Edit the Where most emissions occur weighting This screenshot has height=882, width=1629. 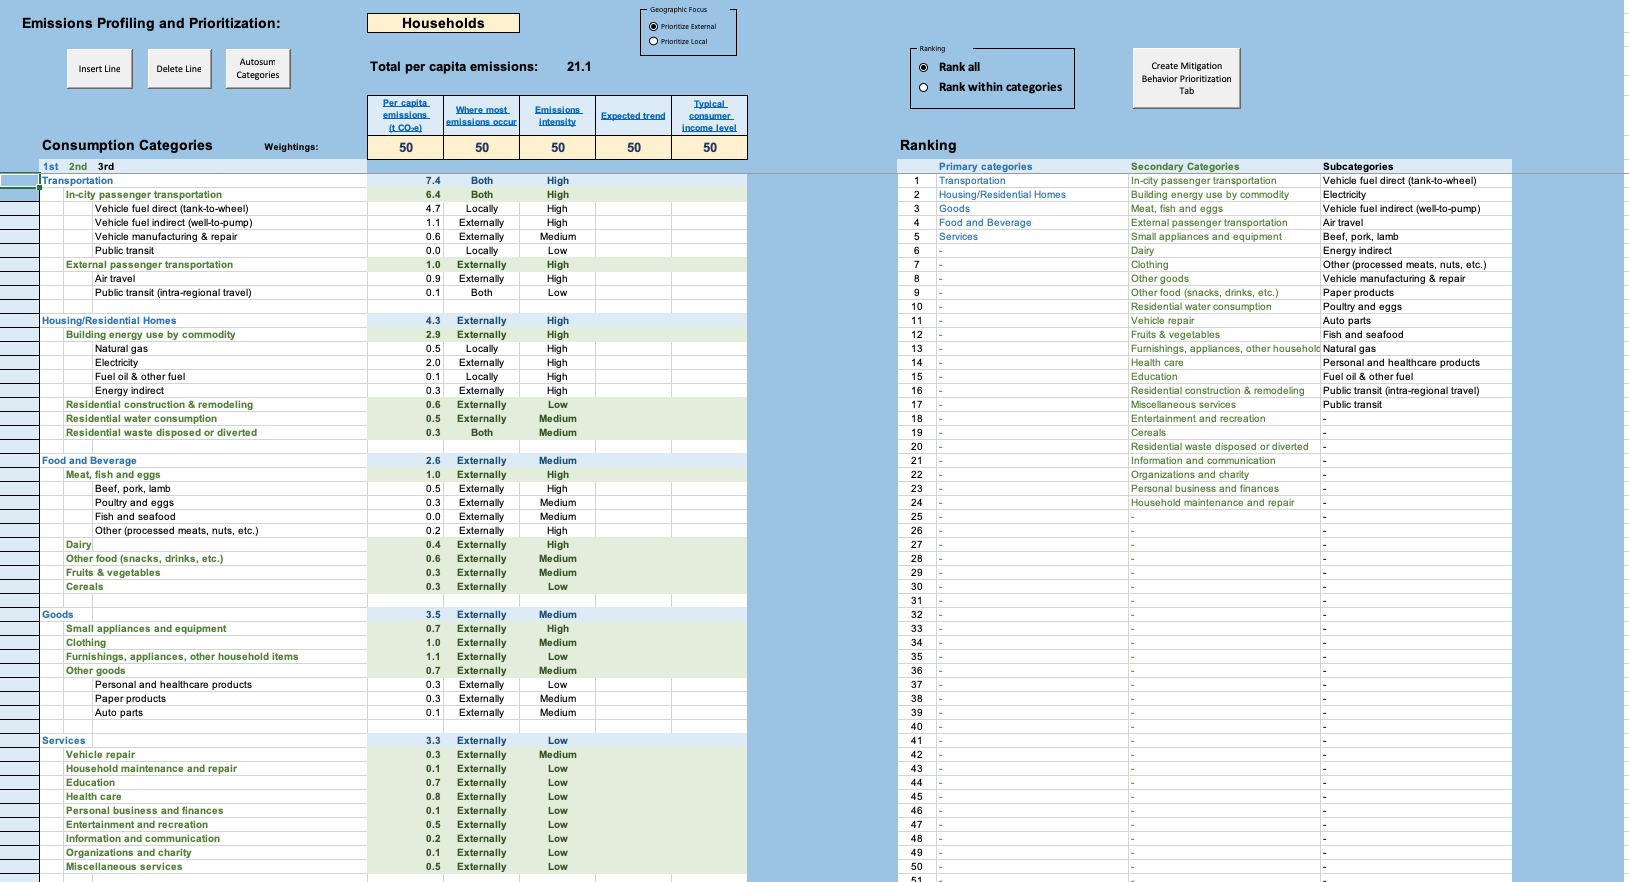tap(482, 147)
